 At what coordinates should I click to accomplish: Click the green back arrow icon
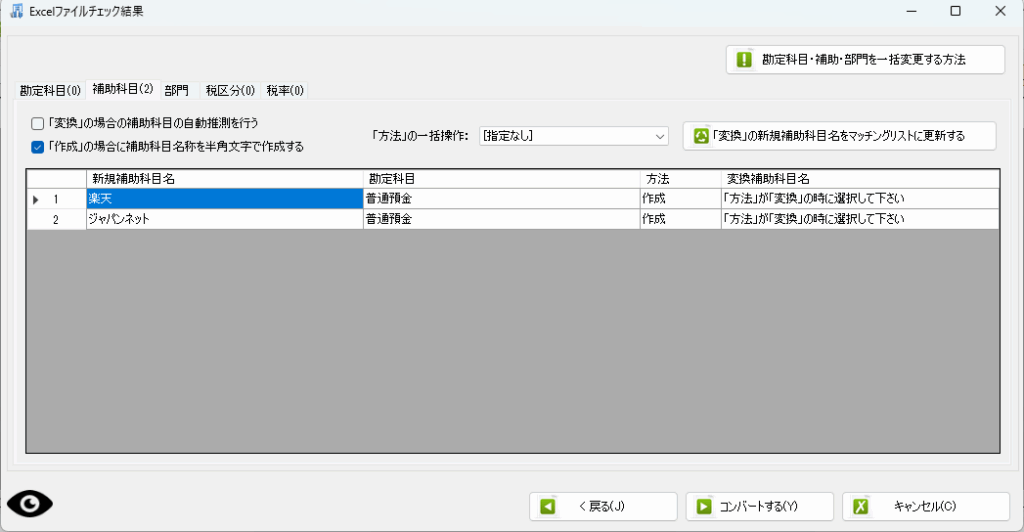(547, 507)
